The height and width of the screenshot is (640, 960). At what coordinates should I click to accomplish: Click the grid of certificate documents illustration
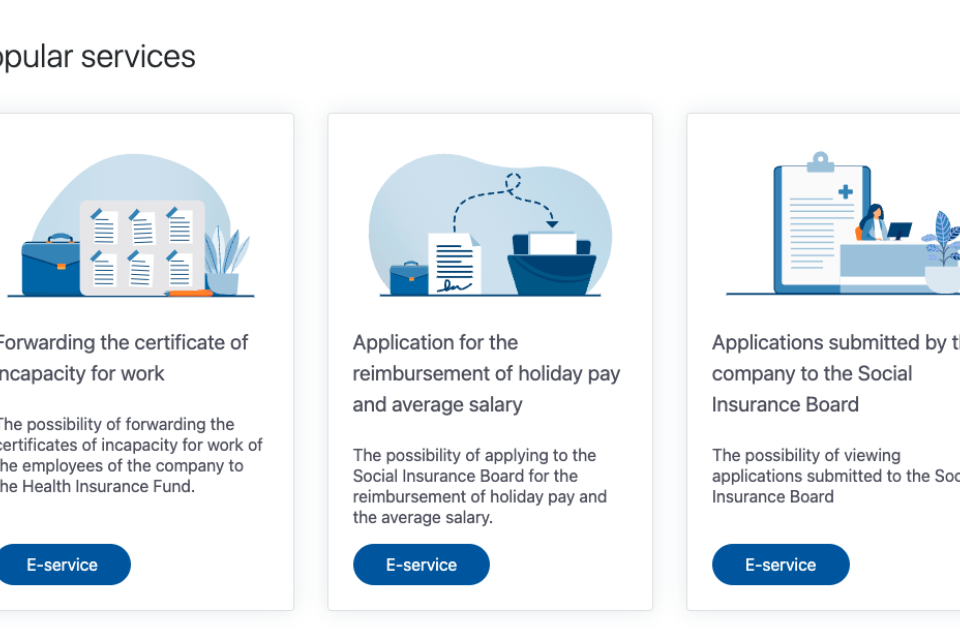[x=142, y=247]
